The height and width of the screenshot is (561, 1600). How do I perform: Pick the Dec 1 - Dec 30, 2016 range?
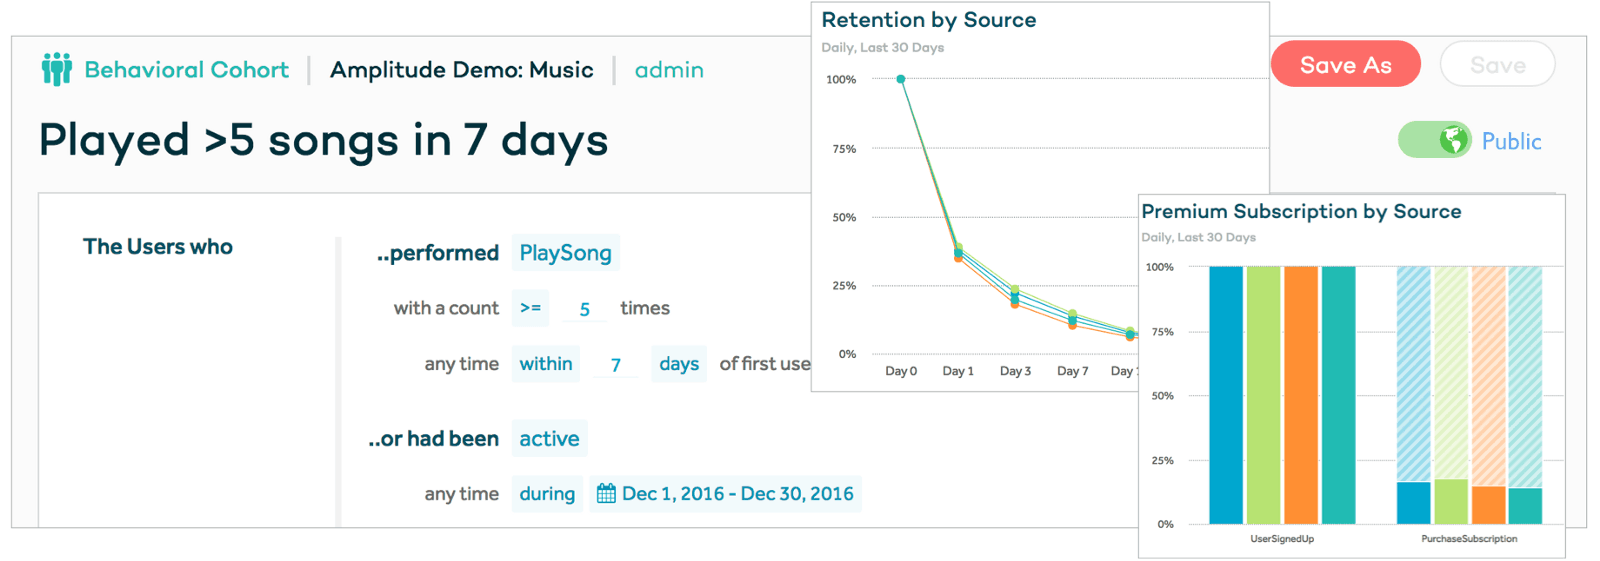(737, 494)
